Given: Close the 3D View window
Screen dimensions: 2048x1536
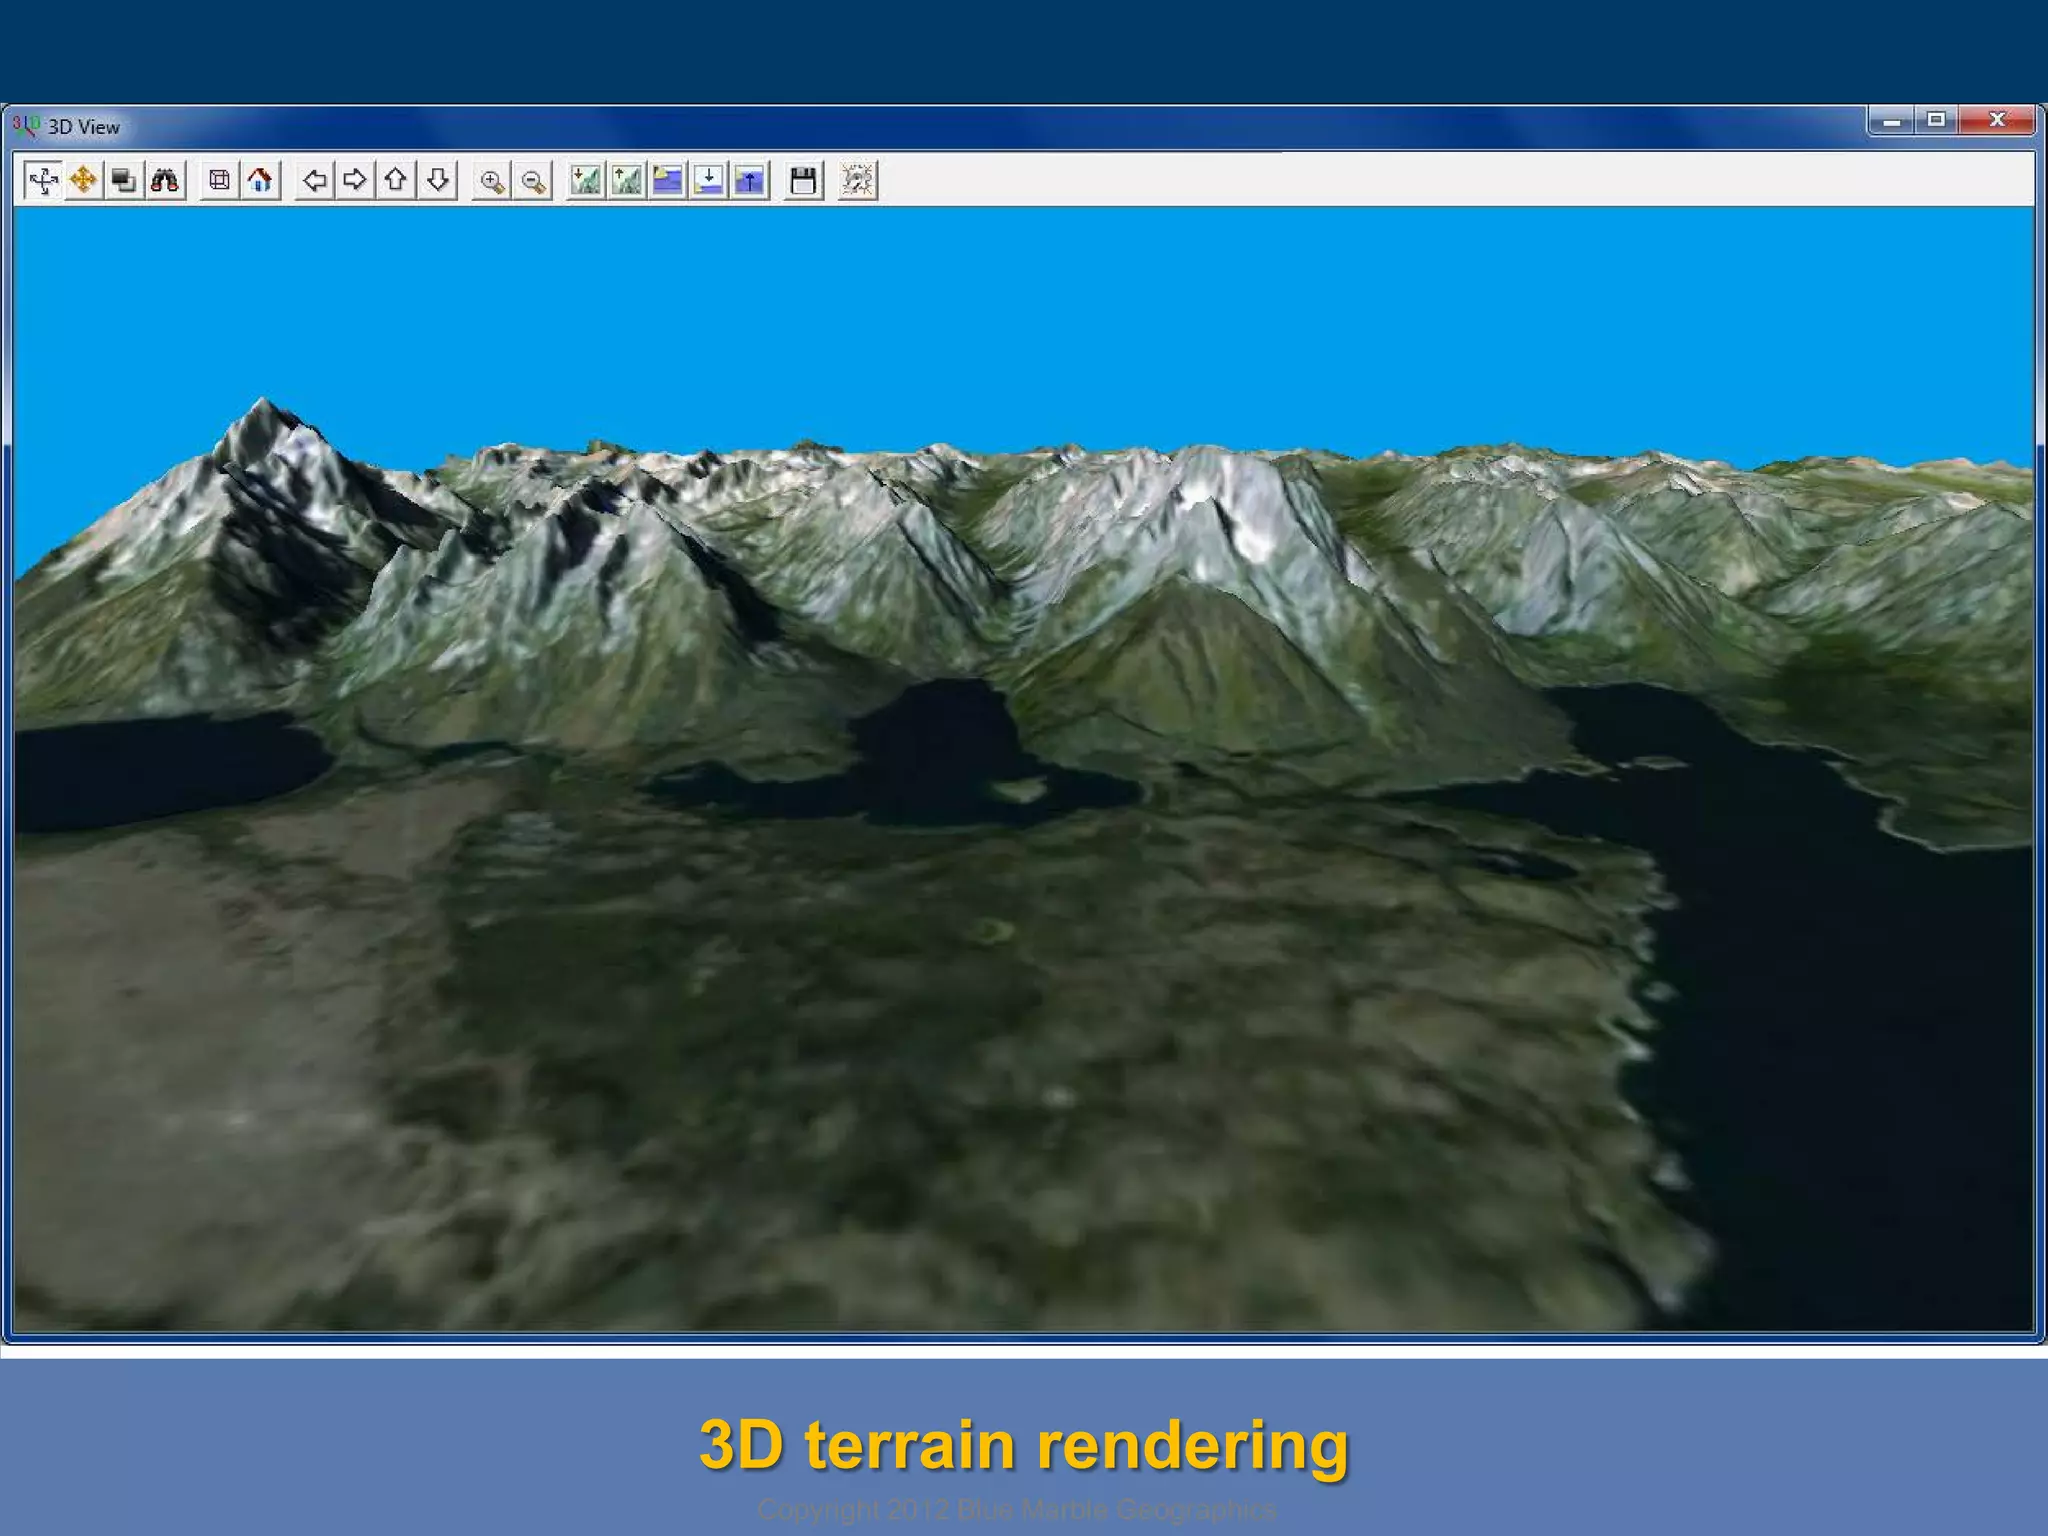Looking at the screenshot, I should coord(1996,121).
